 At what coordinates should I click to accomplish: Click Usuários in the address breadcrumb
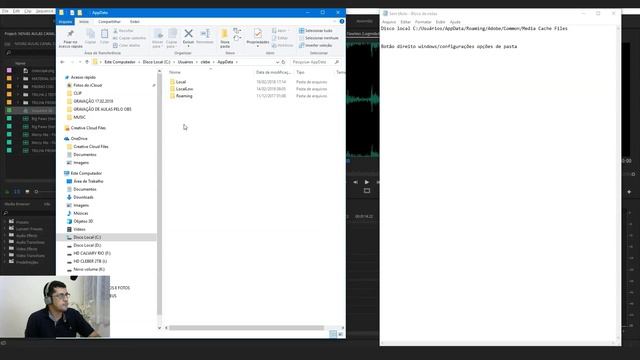coord(185,62)
